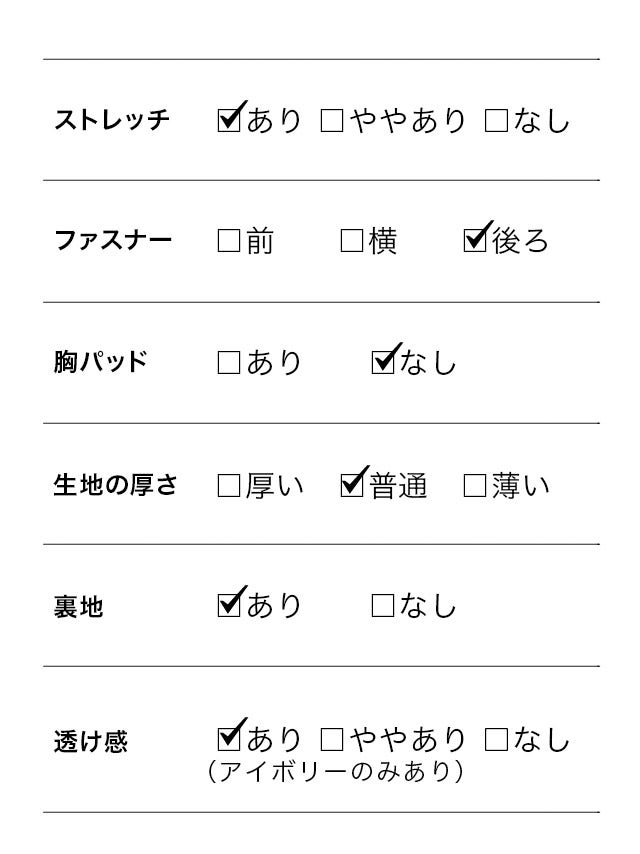Check the 透け感 なし checkbox

[496, 741]
